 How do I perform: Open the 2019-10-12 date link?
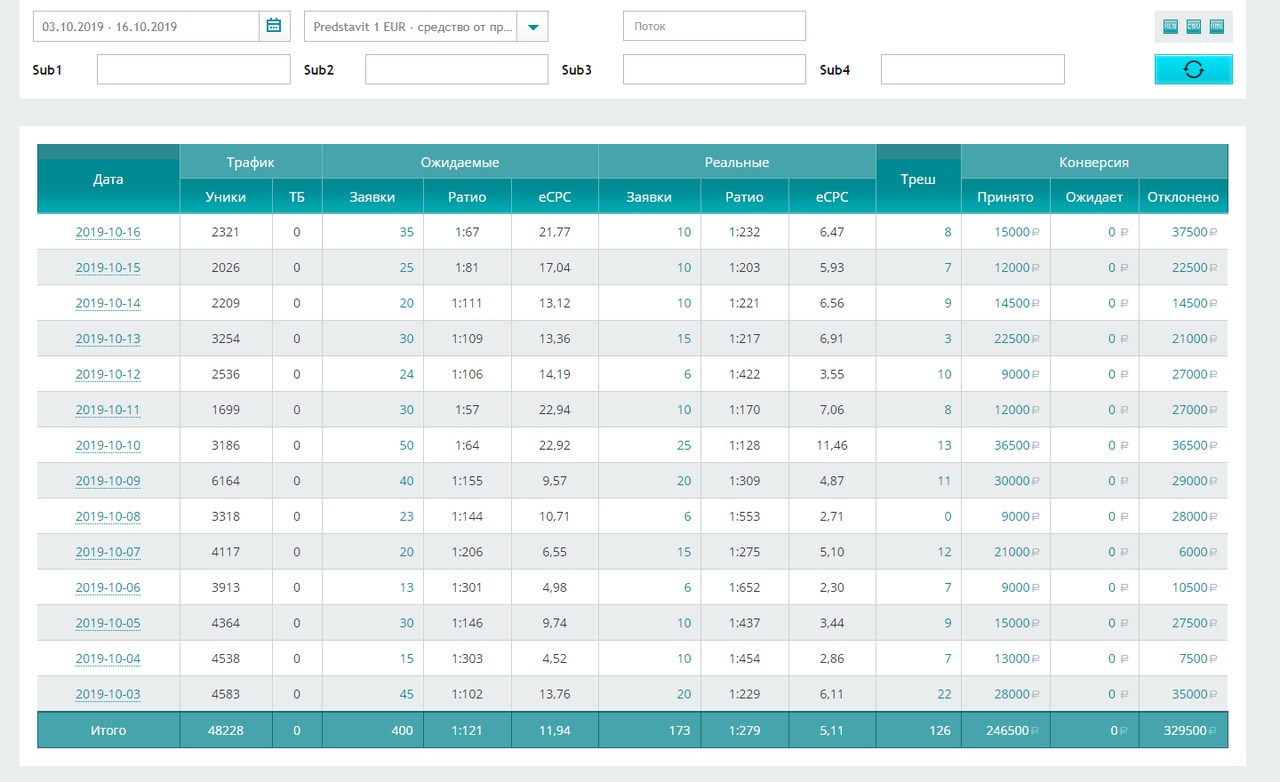(x=108, y=374)
